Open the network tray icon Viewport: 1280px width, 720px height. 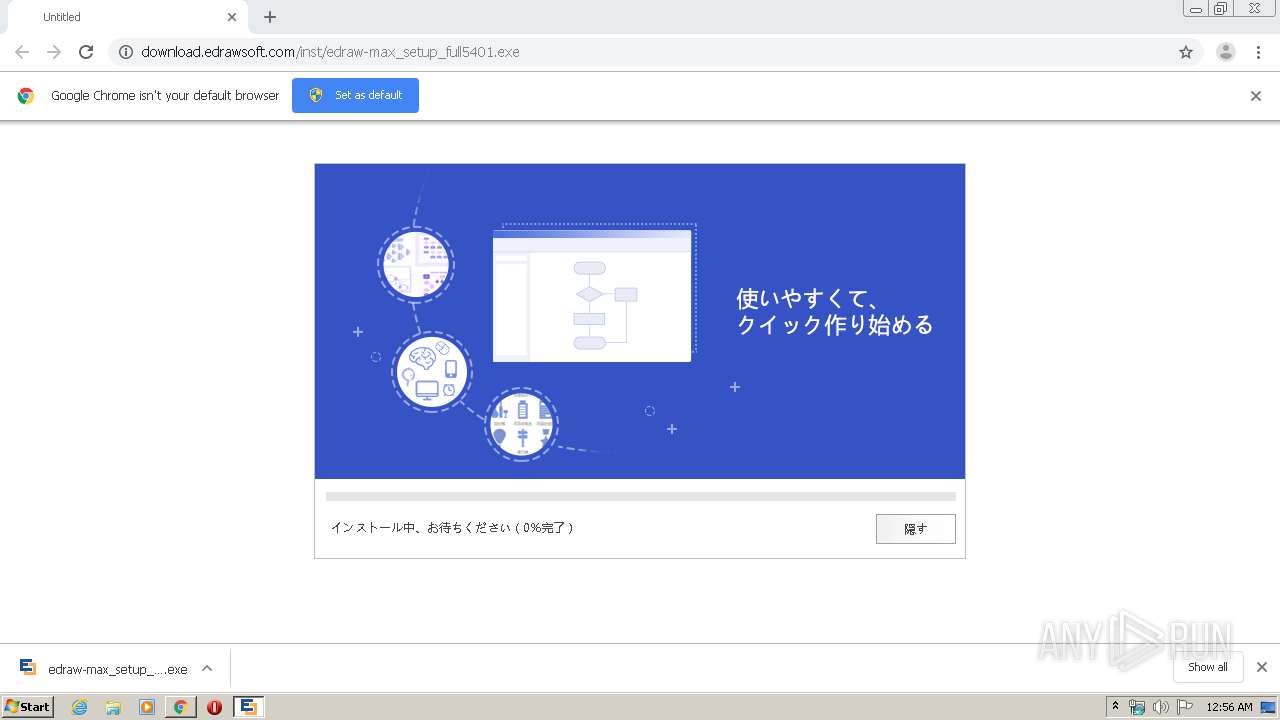coord(1137,707)
